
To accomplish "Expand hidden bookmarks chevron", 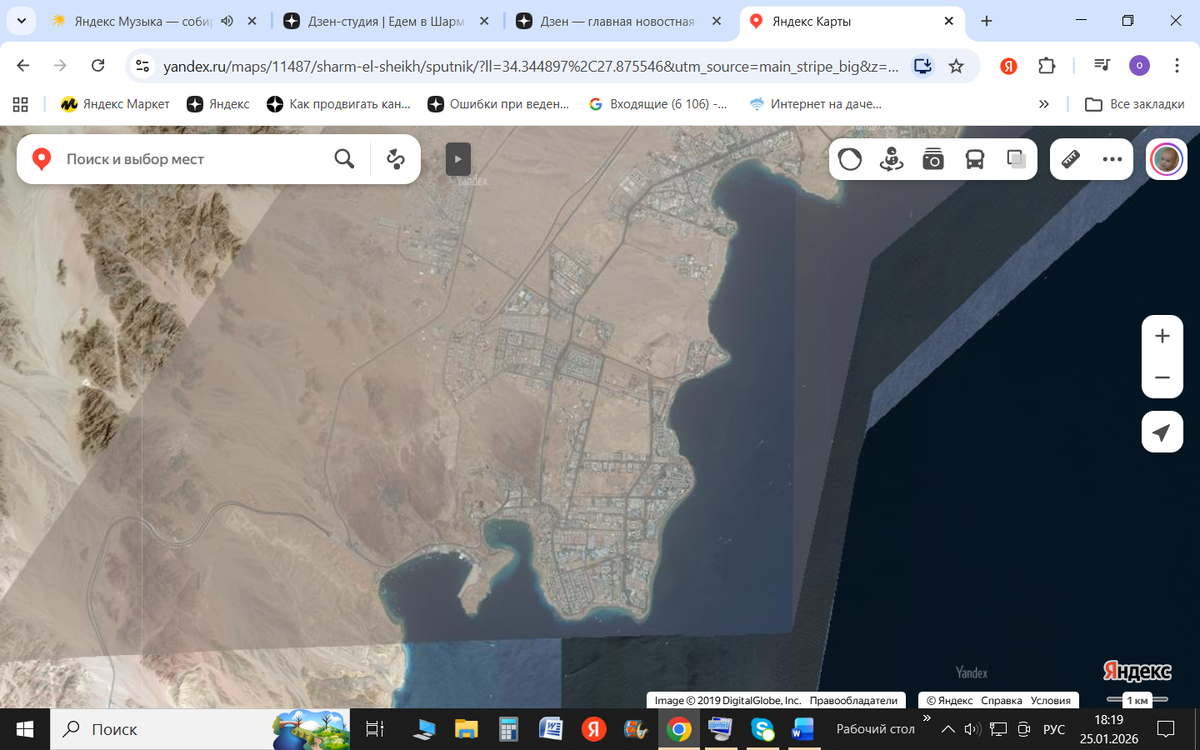I will click(1044, 104).
